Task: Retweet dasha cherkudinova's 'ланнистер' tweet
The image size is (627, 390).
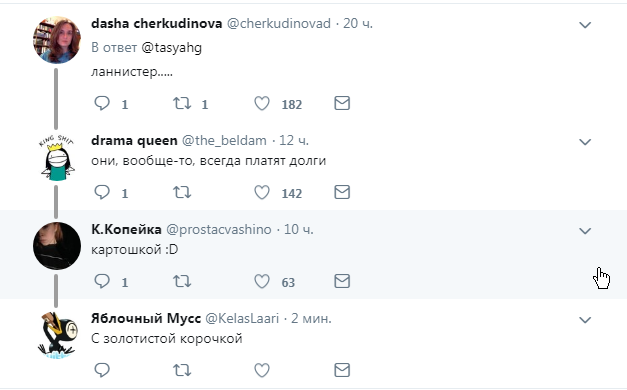Action: tap(182, 103)
